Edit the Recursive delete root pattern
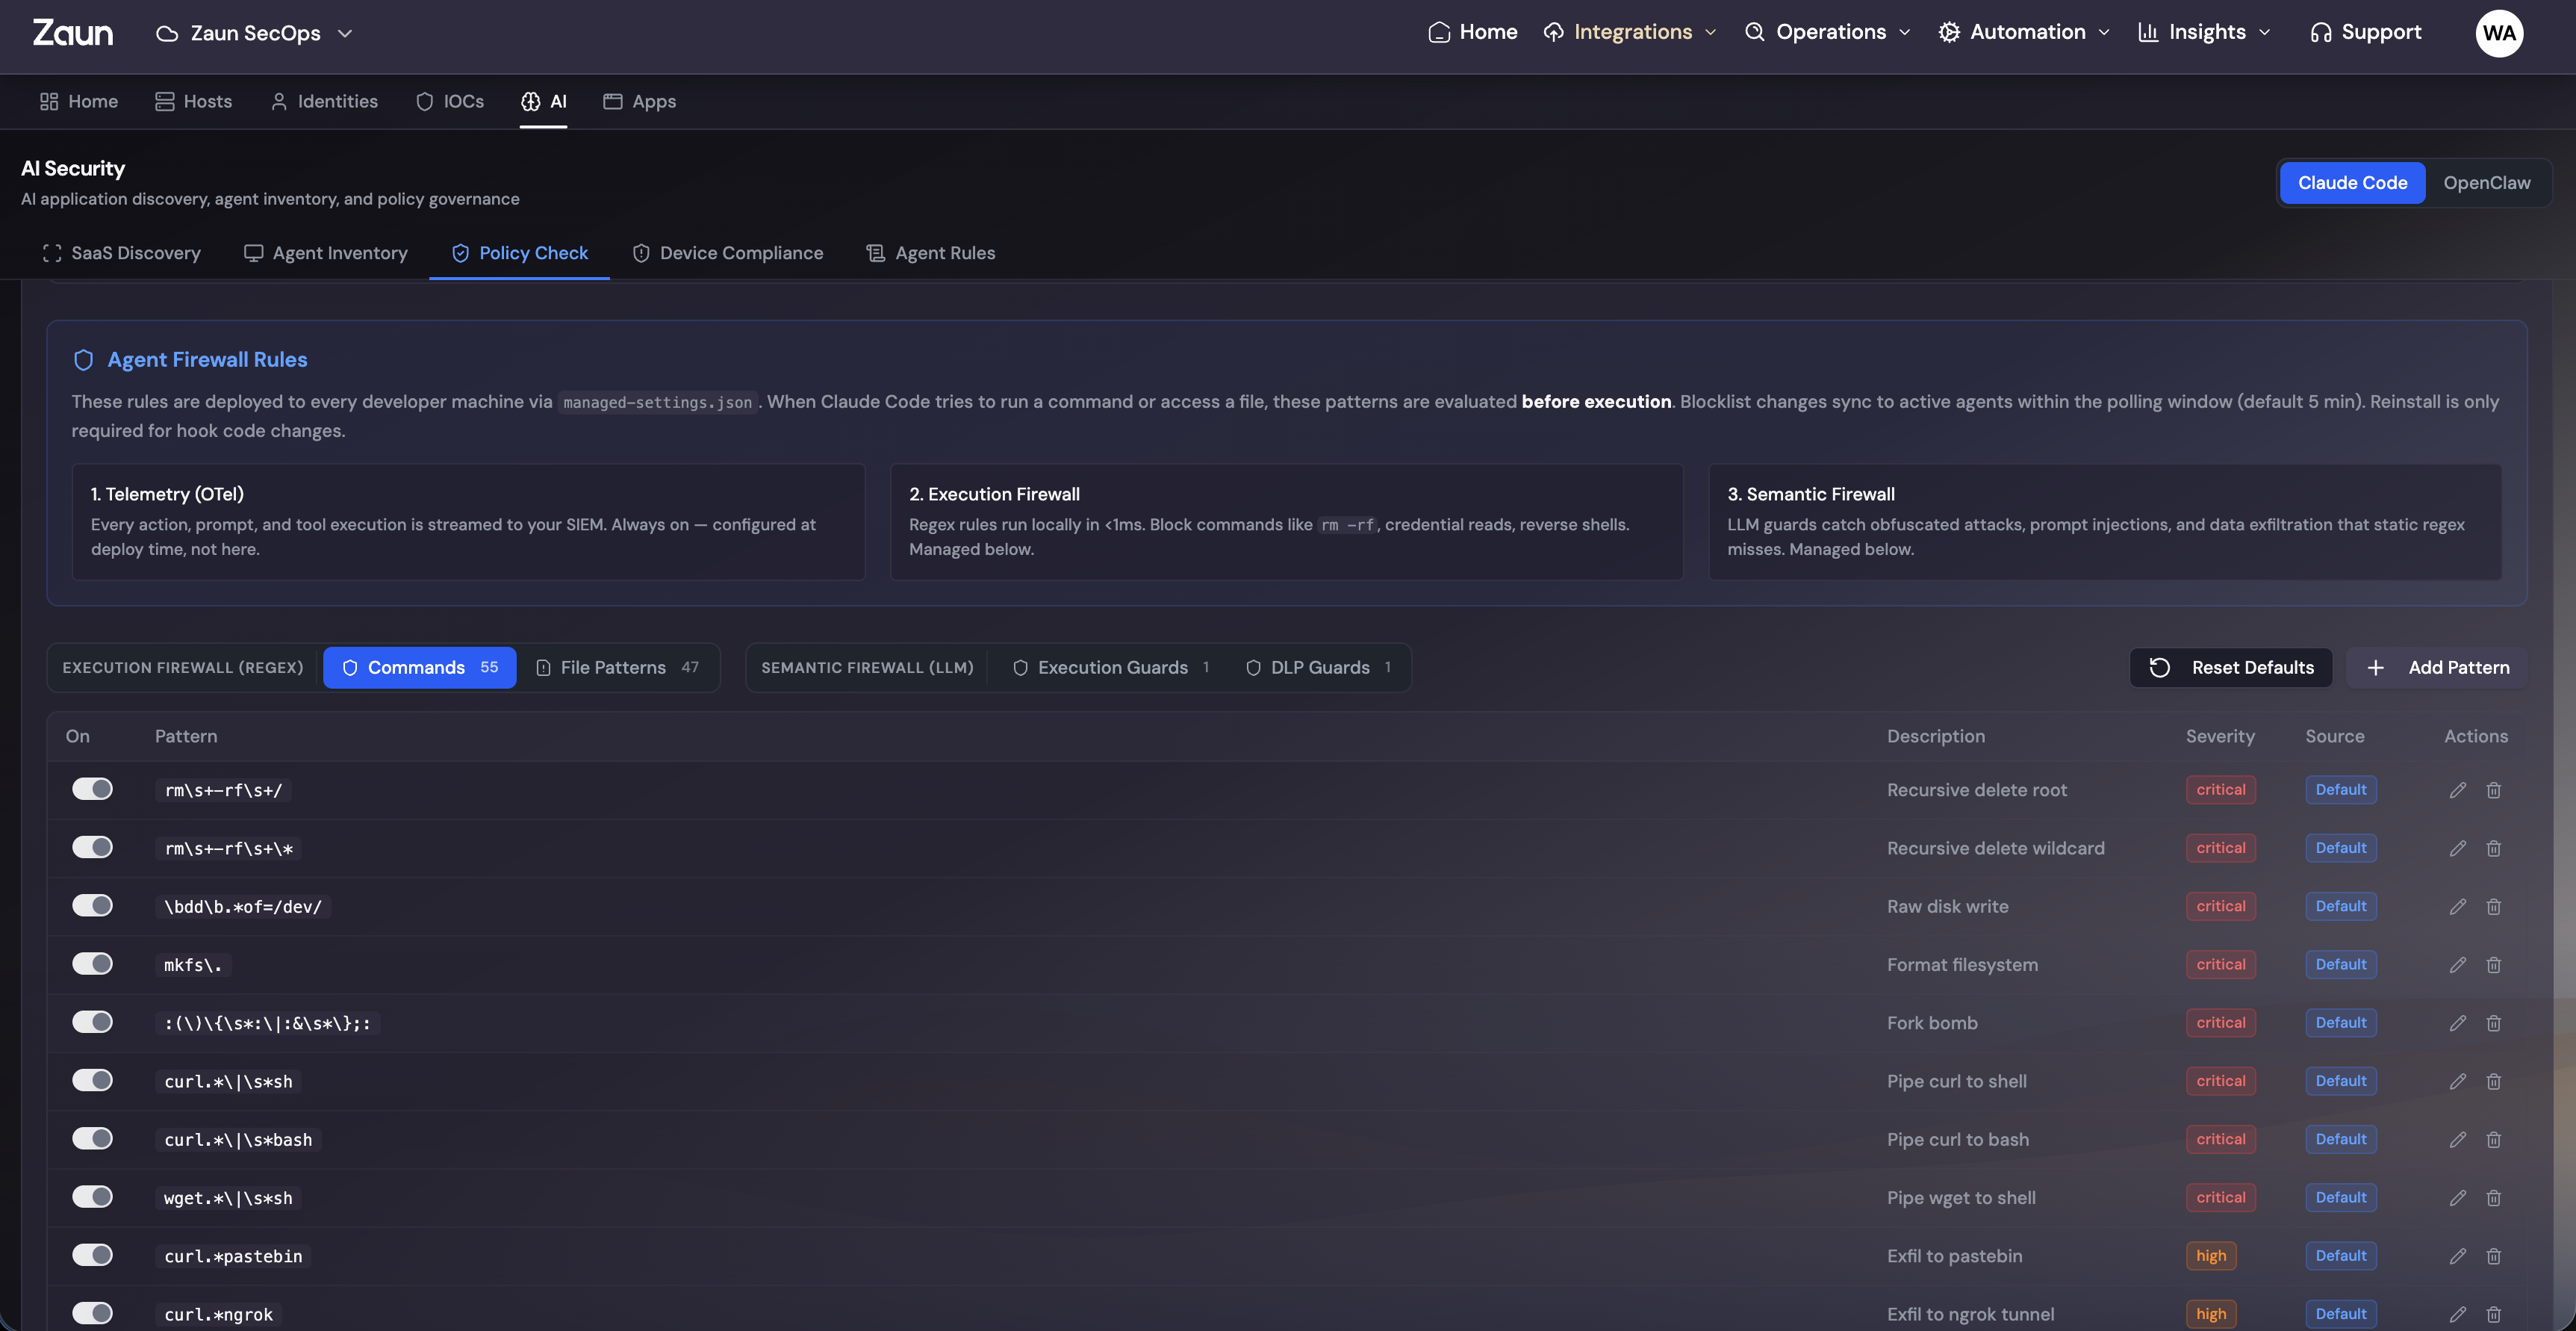This screenshot has height=1331, width=2576. (2457, 790)
